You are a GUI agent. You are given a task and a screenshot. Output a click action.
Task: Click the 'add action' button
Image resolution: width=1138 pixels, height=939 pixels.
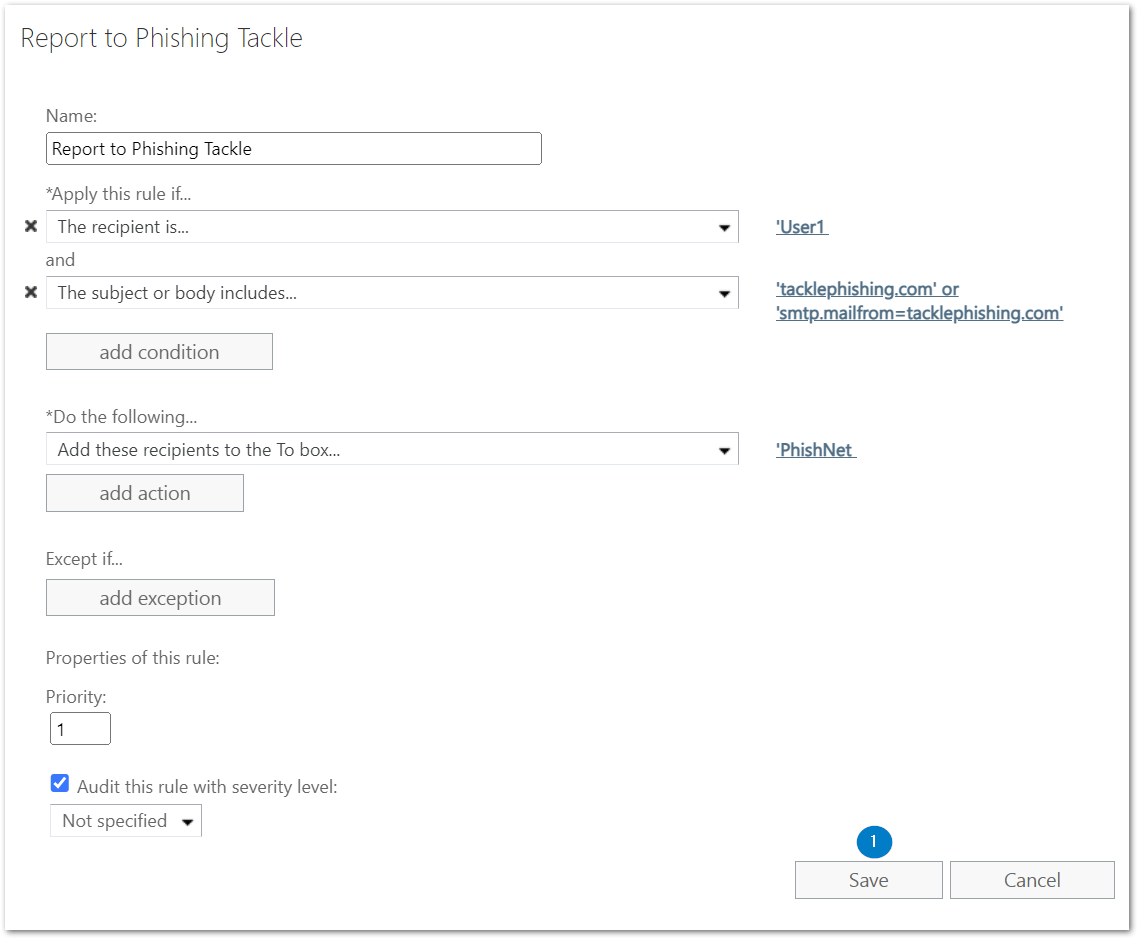(144, 493)
